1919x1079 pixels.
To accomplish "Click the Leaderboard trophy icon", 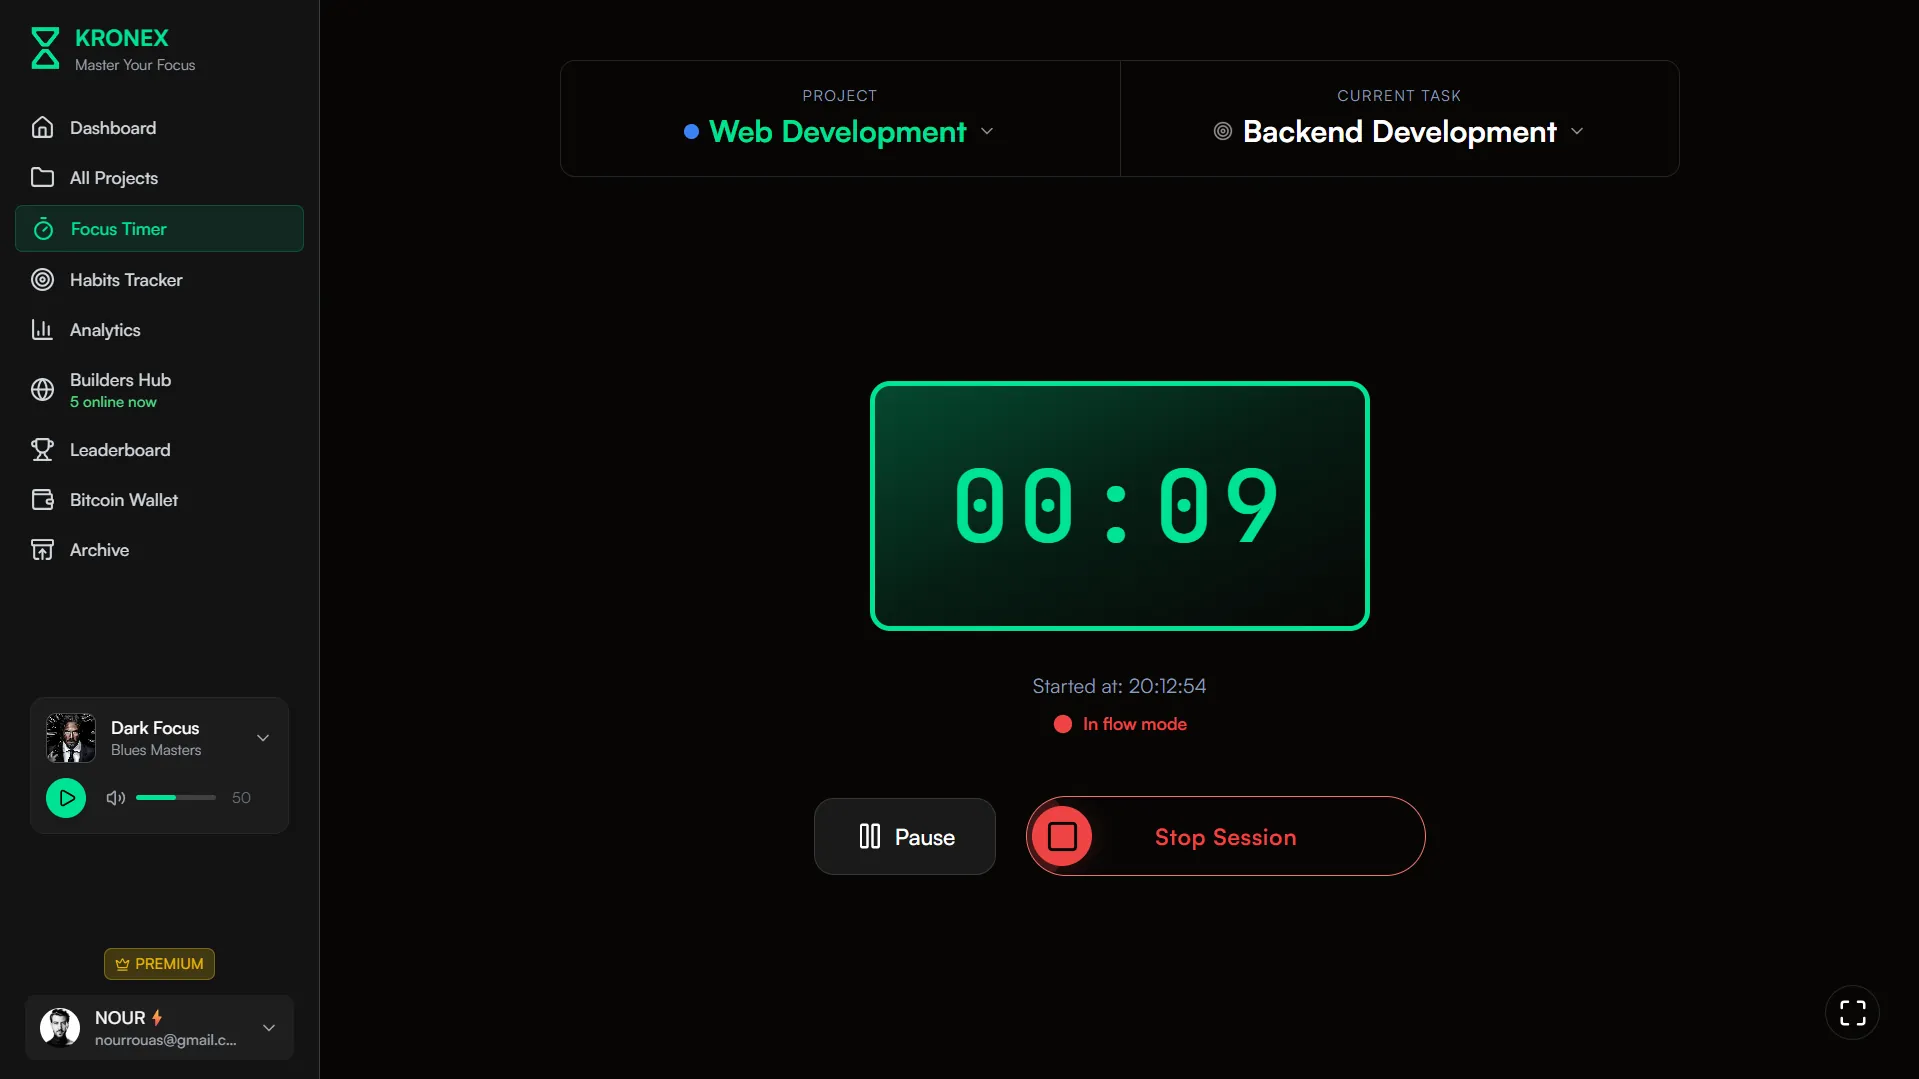I will pyautogui.click(x=44, y=450).
